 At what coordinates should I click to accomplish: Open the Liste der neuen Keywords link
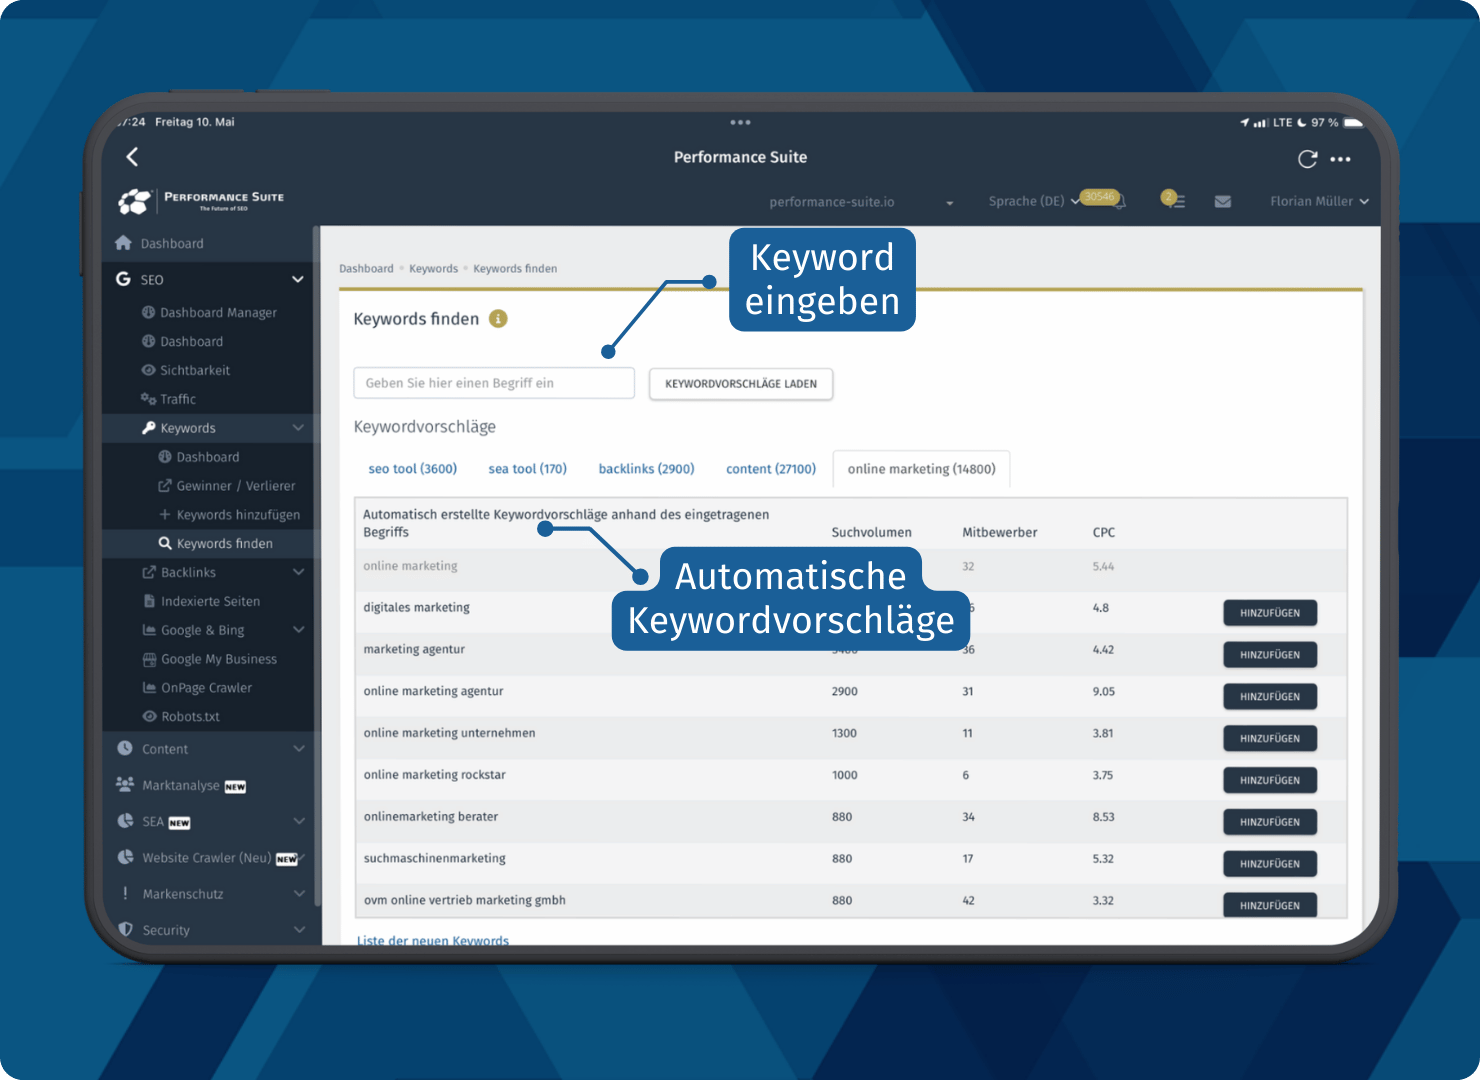[433, 940]
